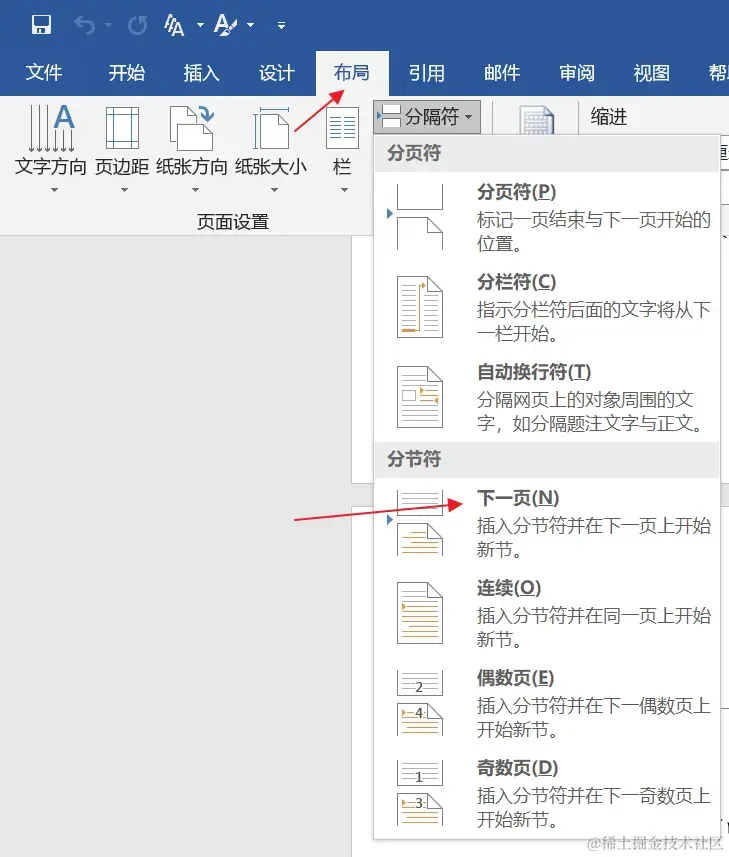
Task: Click the 分栏符(C) column break thumbnail icon
Action: point(420,307)
